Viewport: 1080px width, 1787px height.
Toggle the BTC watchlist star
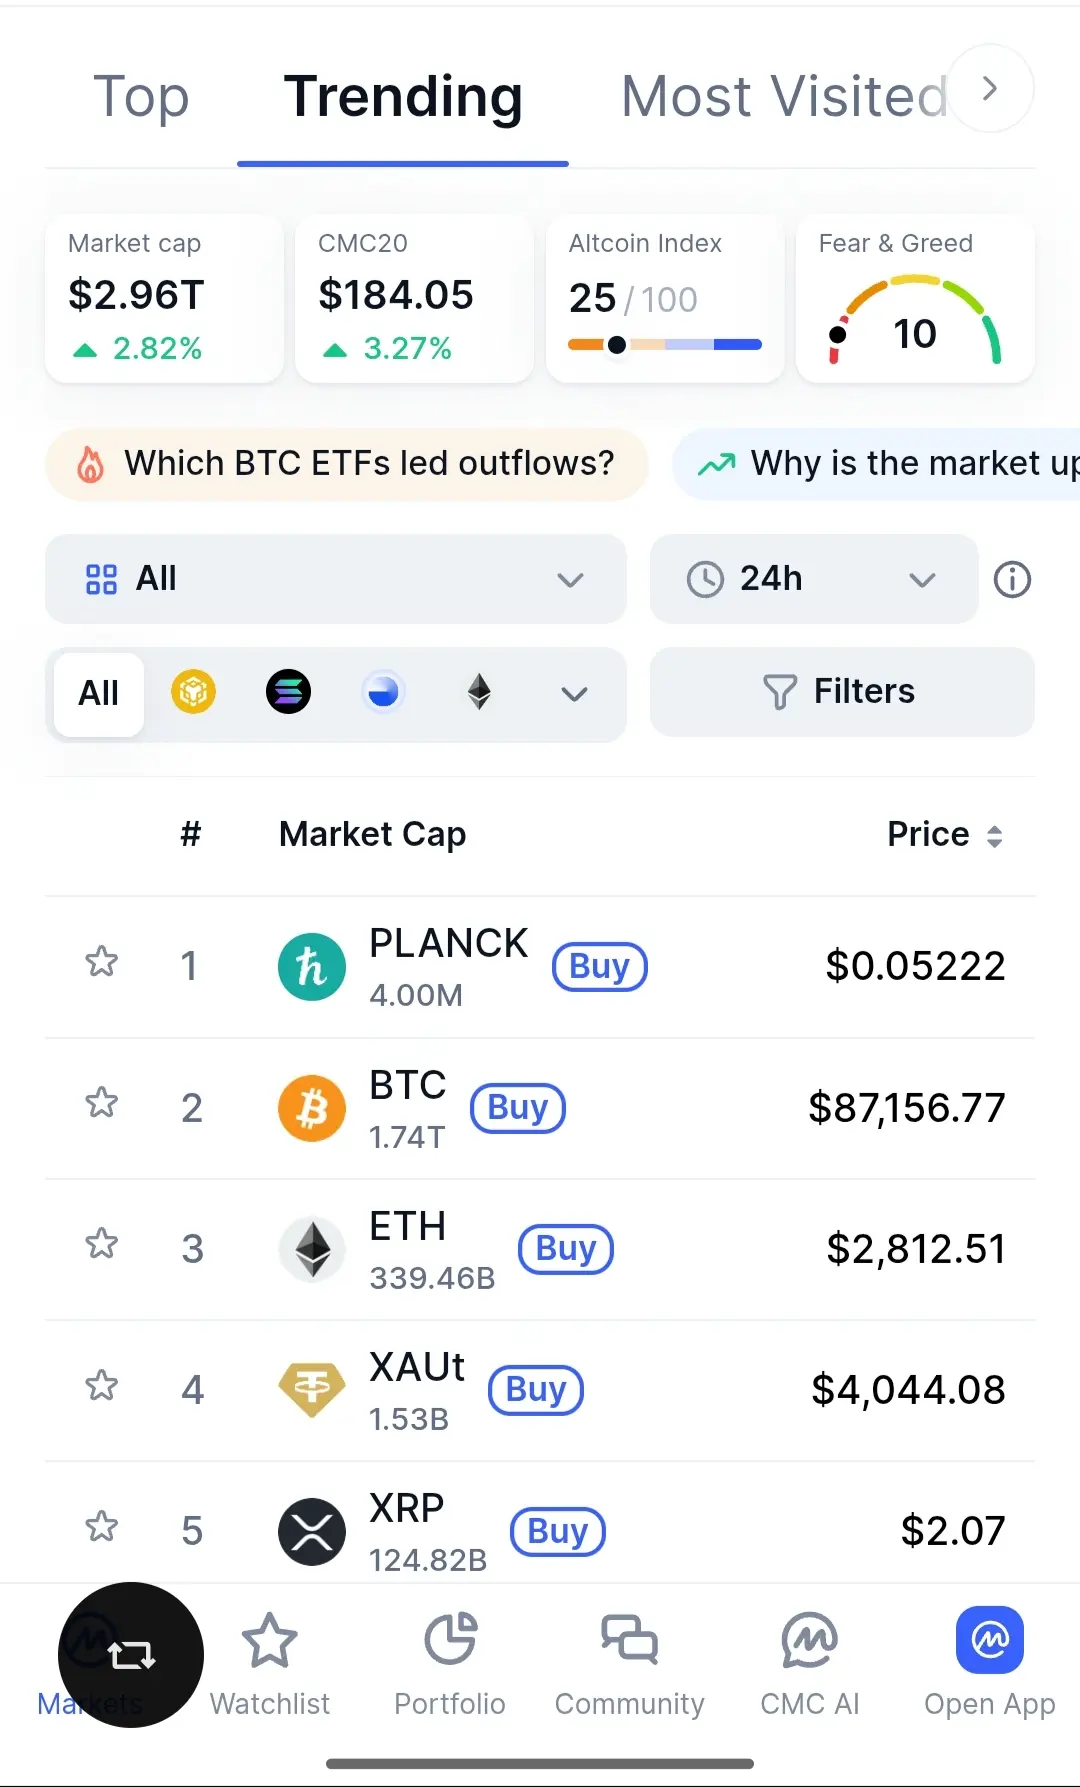coord(102,1104)
